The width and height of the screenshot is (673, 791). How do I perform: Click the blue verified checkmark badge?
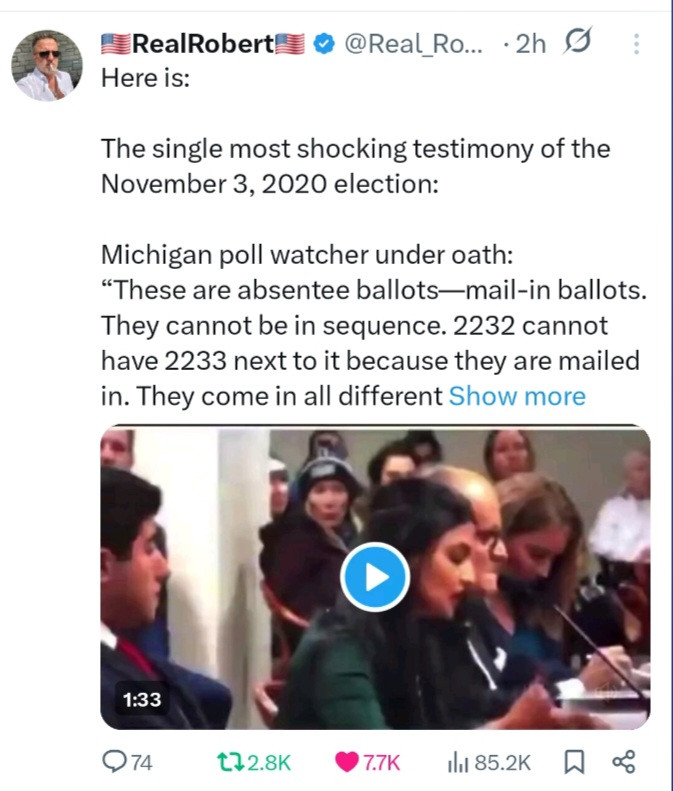[x=324, y=44]
